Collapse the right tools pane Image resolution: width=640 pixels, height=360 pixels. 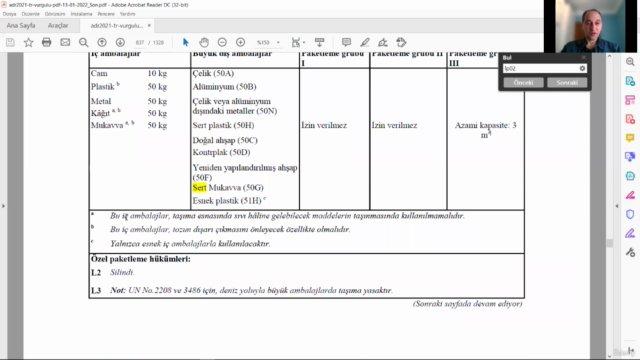pos(617,206)
